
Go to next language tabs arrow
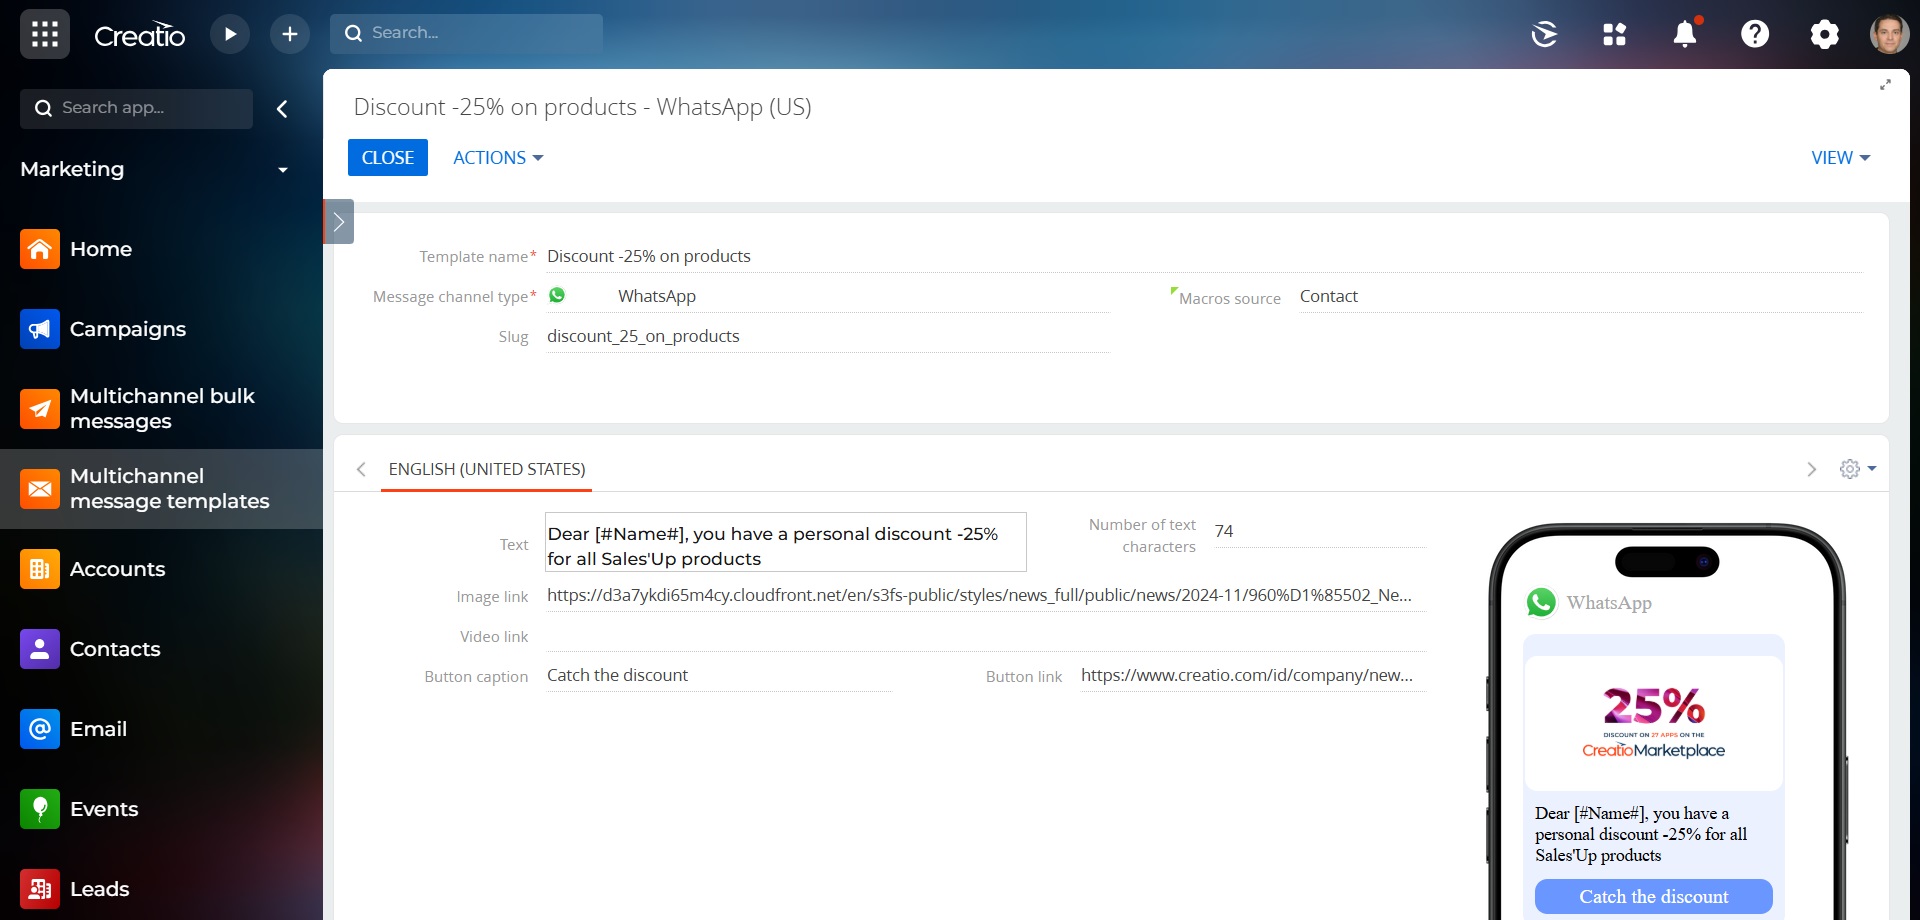click(x=1811, y=469)
